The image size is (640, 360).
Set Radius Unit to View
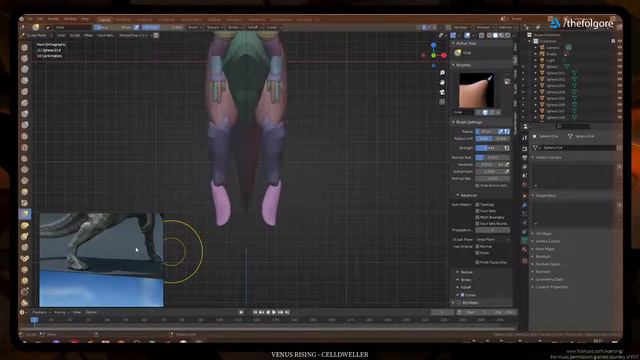coord(484,139)
